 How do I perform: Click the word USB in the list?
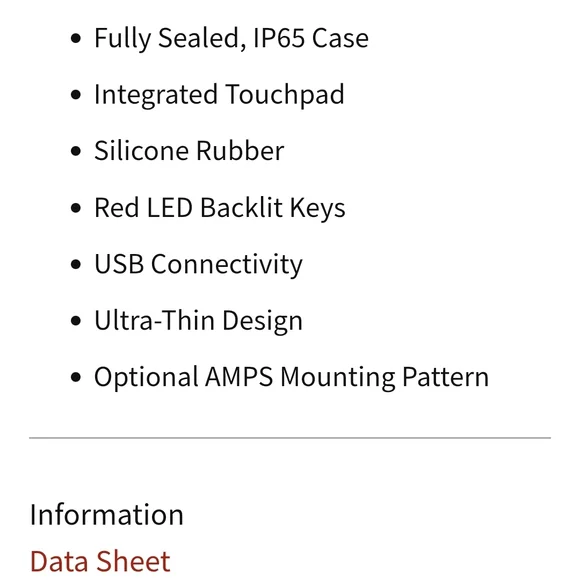(119, 264)
